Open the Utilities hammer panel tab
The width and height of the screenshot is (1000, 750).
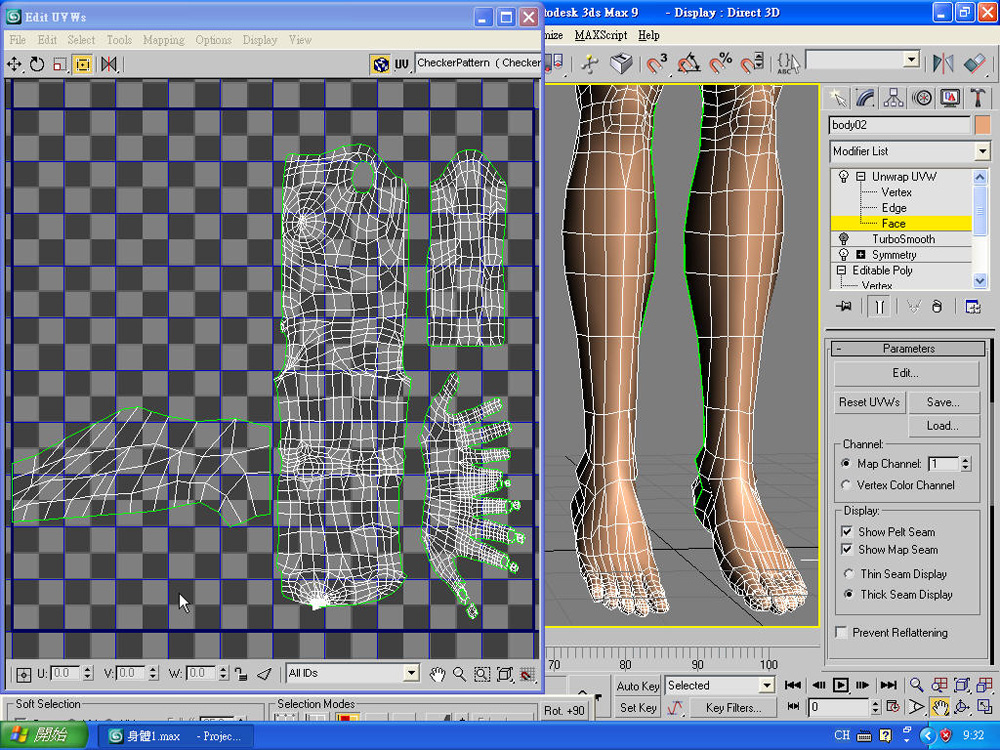977,98
